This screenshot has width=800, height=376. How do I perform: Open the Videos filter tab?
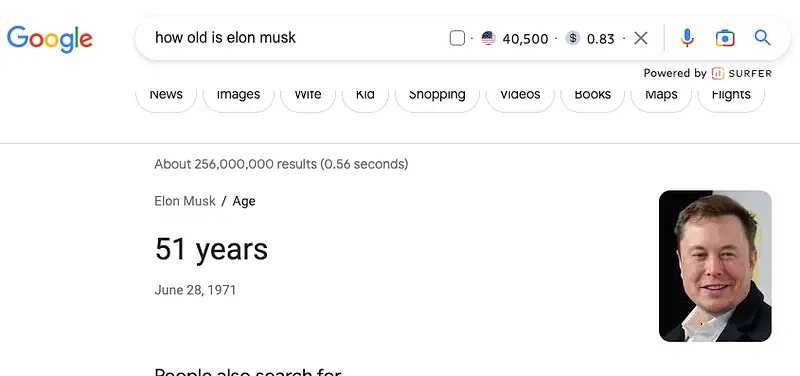(x=520, y=94)
